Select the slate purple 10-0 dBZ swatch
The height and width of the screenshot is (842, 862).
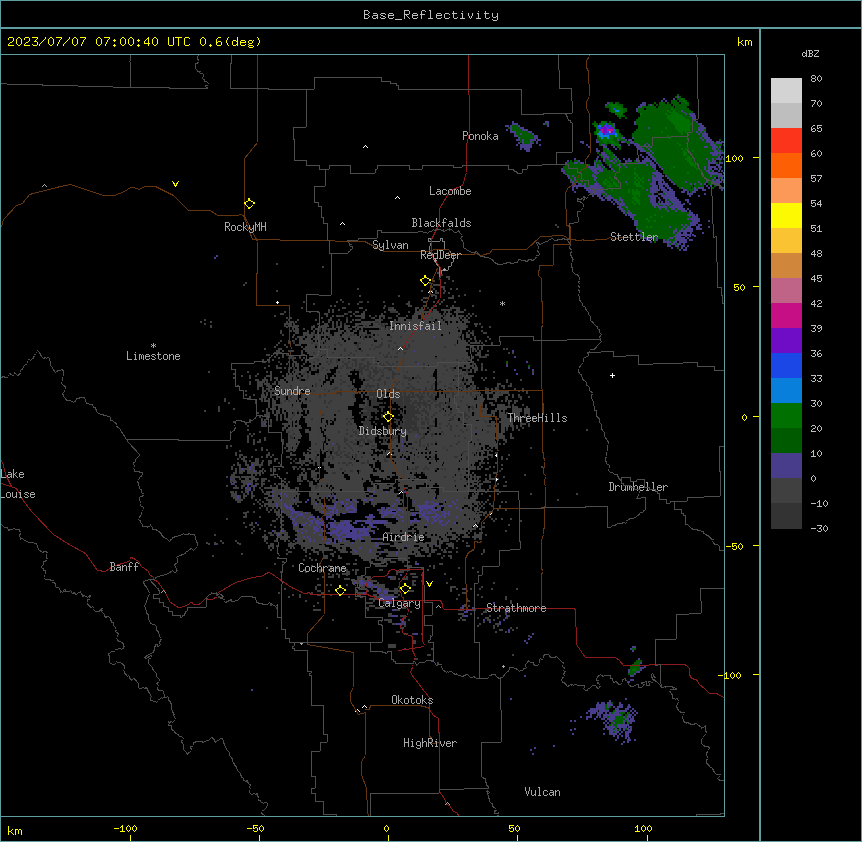pyautogui.click(x=786, y=466)
